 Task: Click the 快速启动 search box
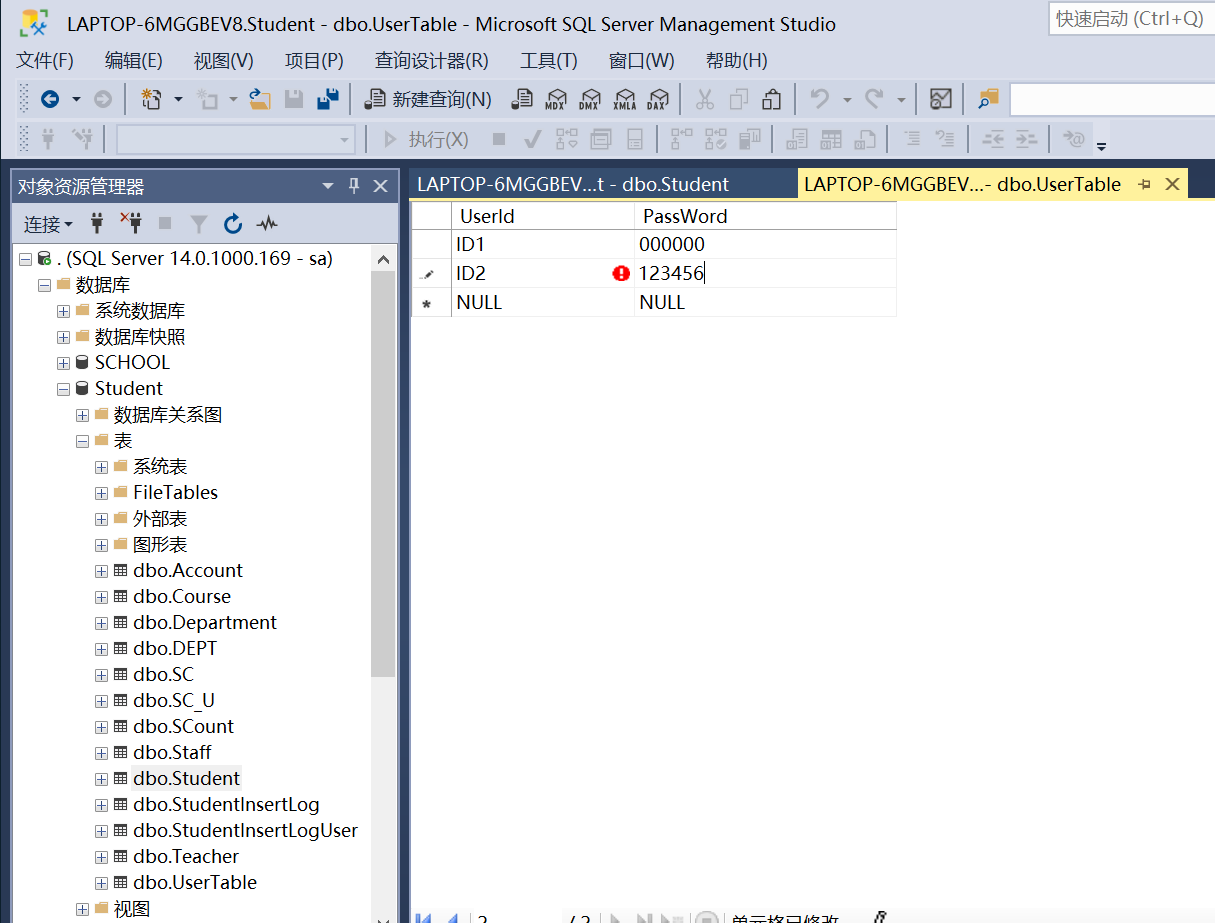[1131, 18]
